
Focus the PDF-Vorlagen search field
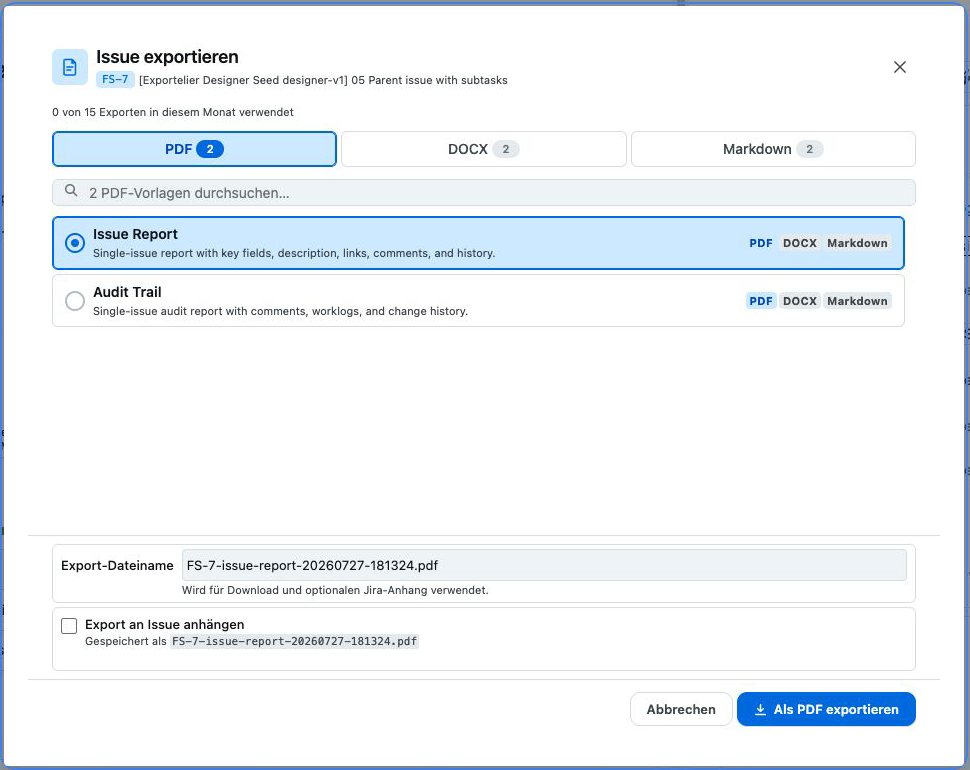pos(484,193)
